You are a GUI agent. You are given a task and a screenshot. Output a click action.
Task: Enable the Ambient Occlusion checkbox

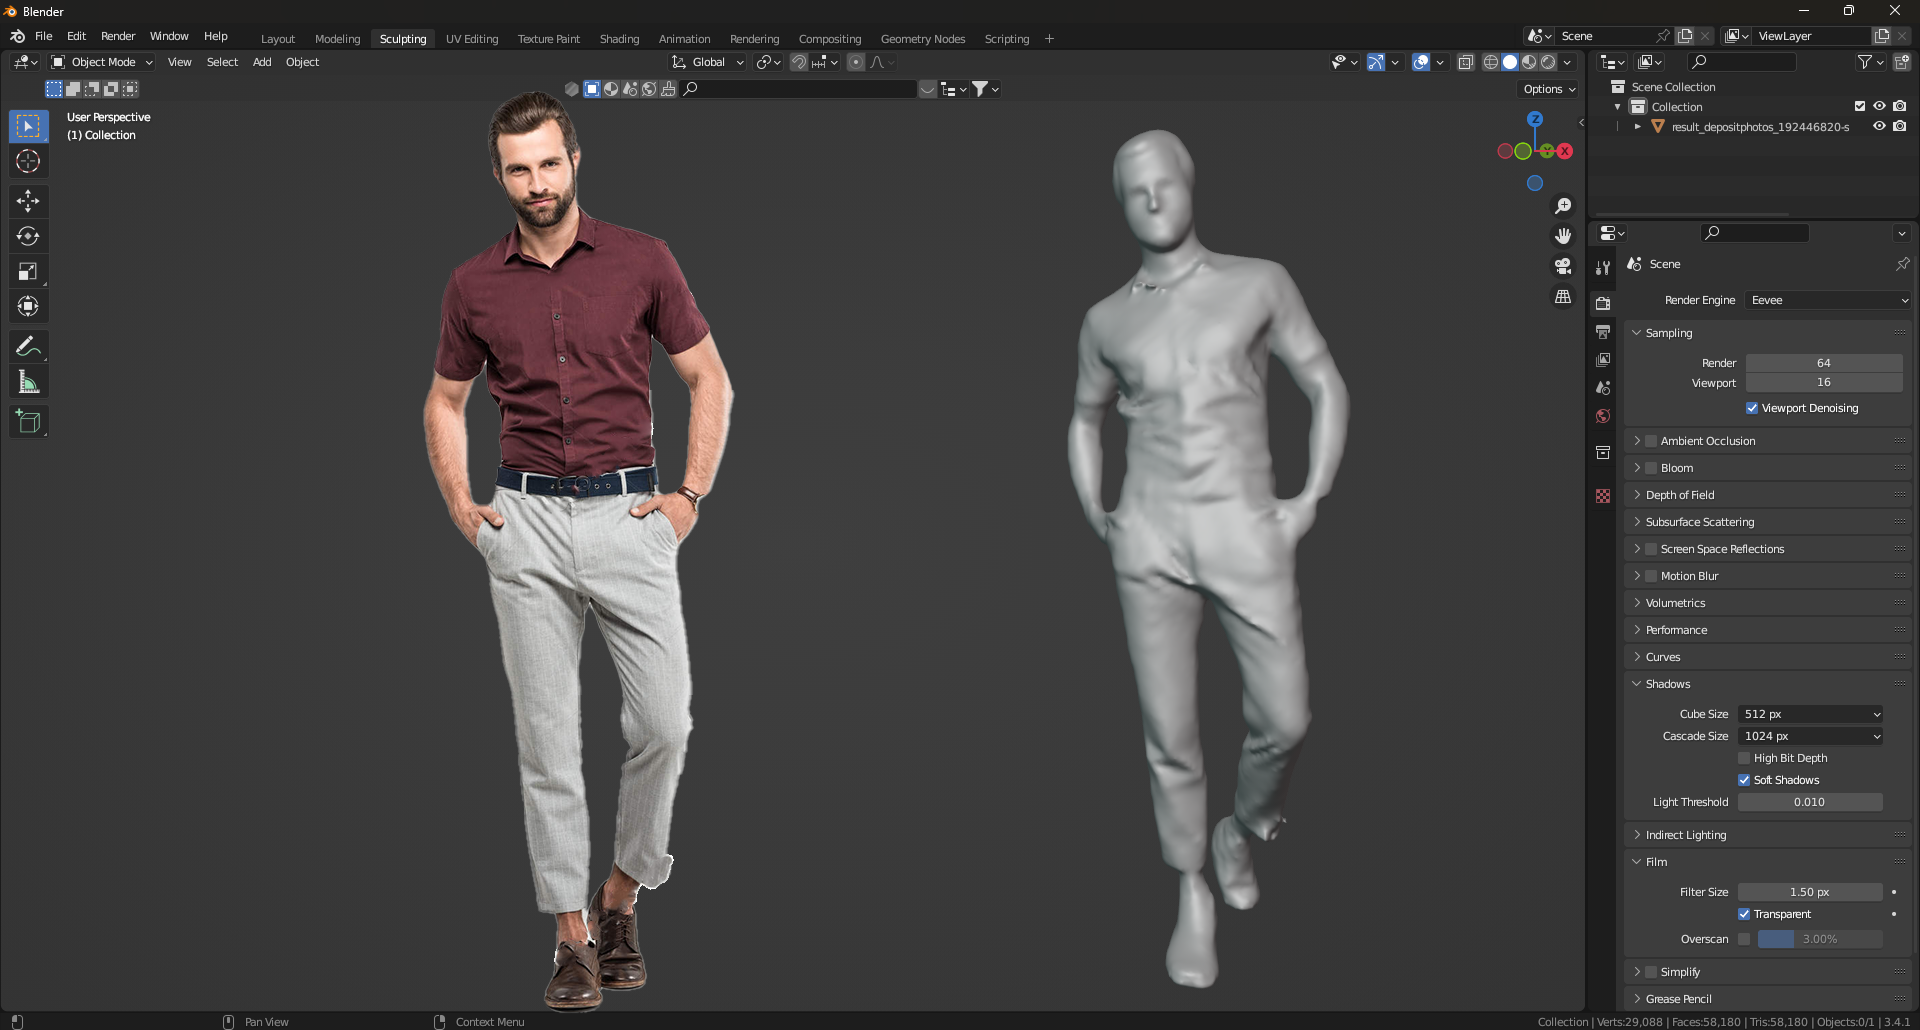(1651, 440)
